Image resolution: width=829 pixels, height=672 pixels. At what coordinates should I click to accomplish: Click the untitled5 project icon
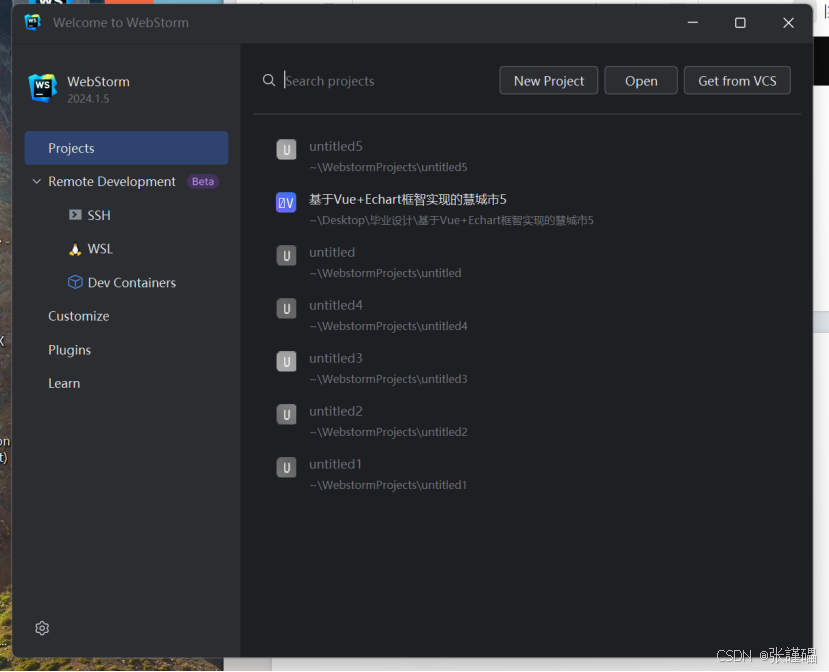286,150
